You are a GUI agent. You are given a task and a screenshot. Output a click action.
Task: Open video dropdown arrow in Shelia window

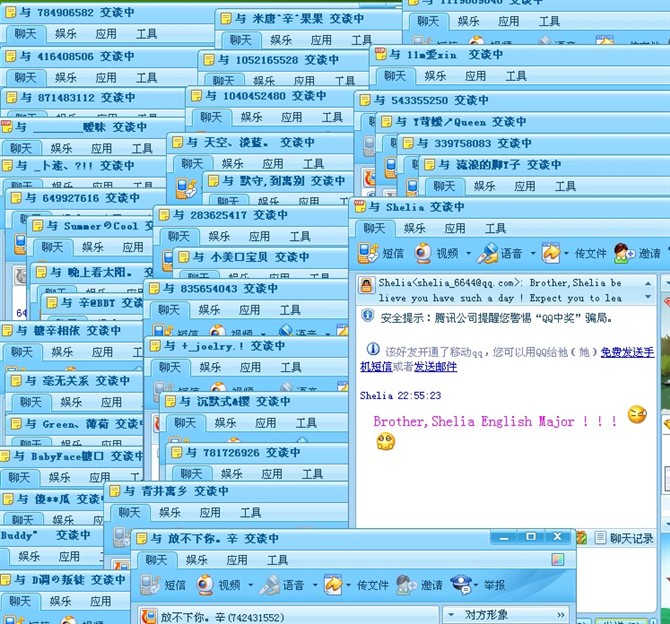(x=468, y=253)
